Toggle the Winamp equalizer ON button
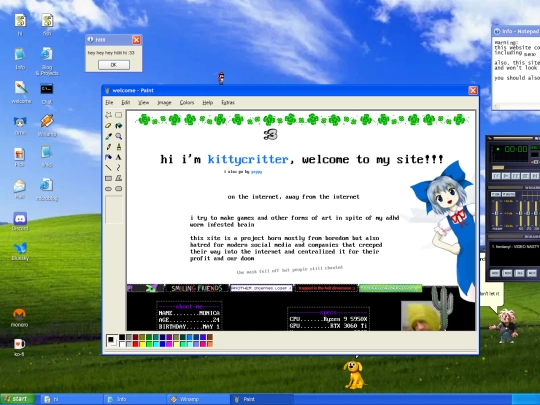This screenshot has width=540, height=405. pos(496,195)
